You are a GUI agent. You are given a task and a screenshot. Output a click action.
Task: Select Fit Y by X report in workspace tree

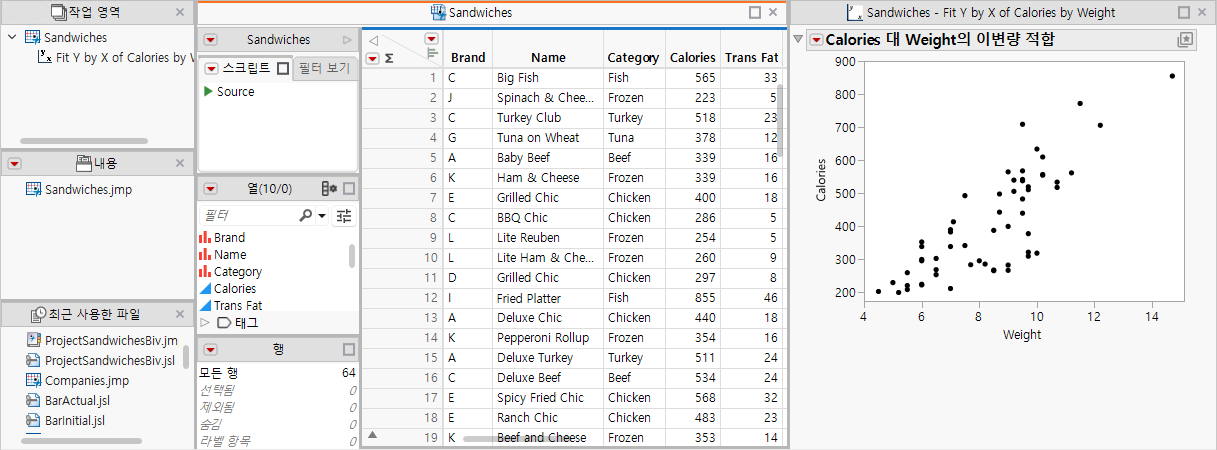[x=114, y=57]
